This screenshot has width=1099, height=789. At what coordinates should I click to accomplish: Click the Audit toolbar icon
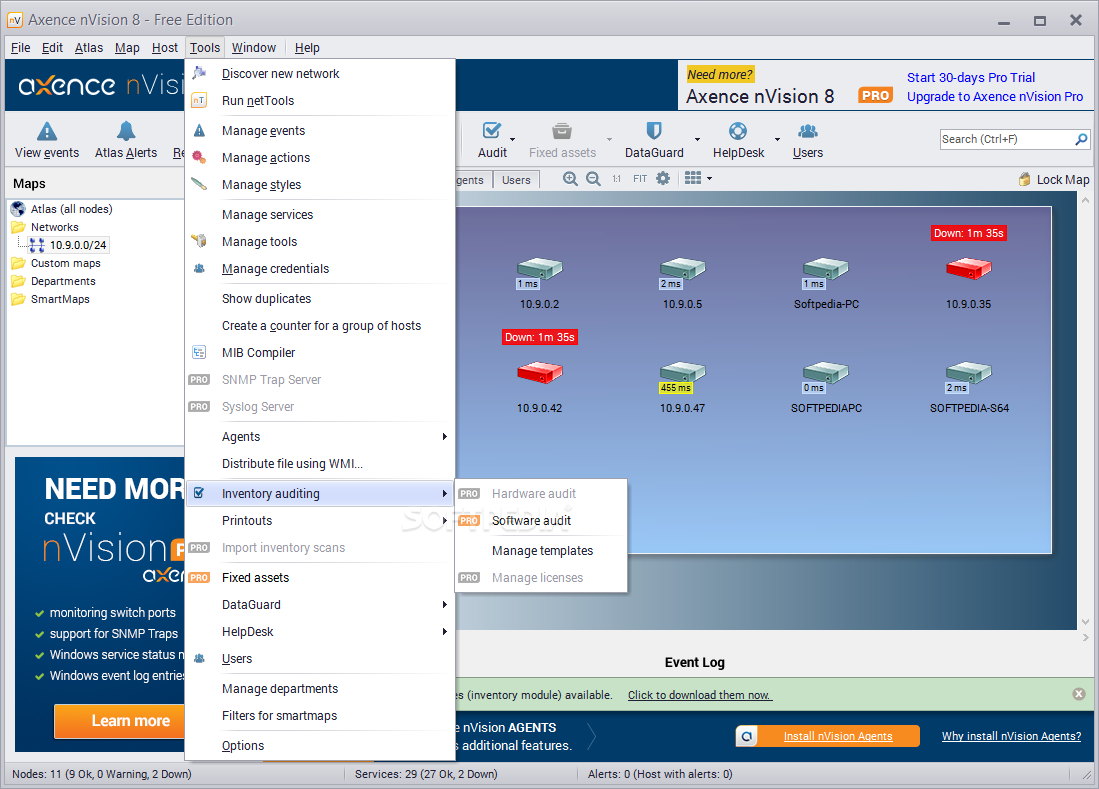492,132
